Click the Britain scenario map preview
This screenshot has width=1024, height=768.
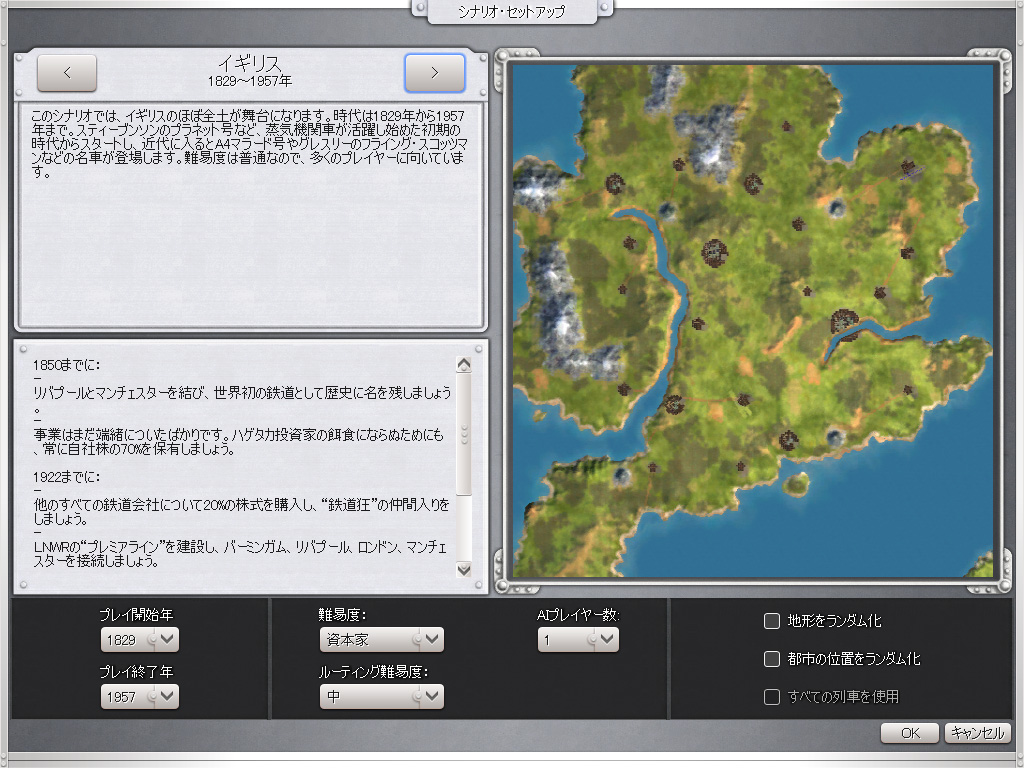pos(753,320)
